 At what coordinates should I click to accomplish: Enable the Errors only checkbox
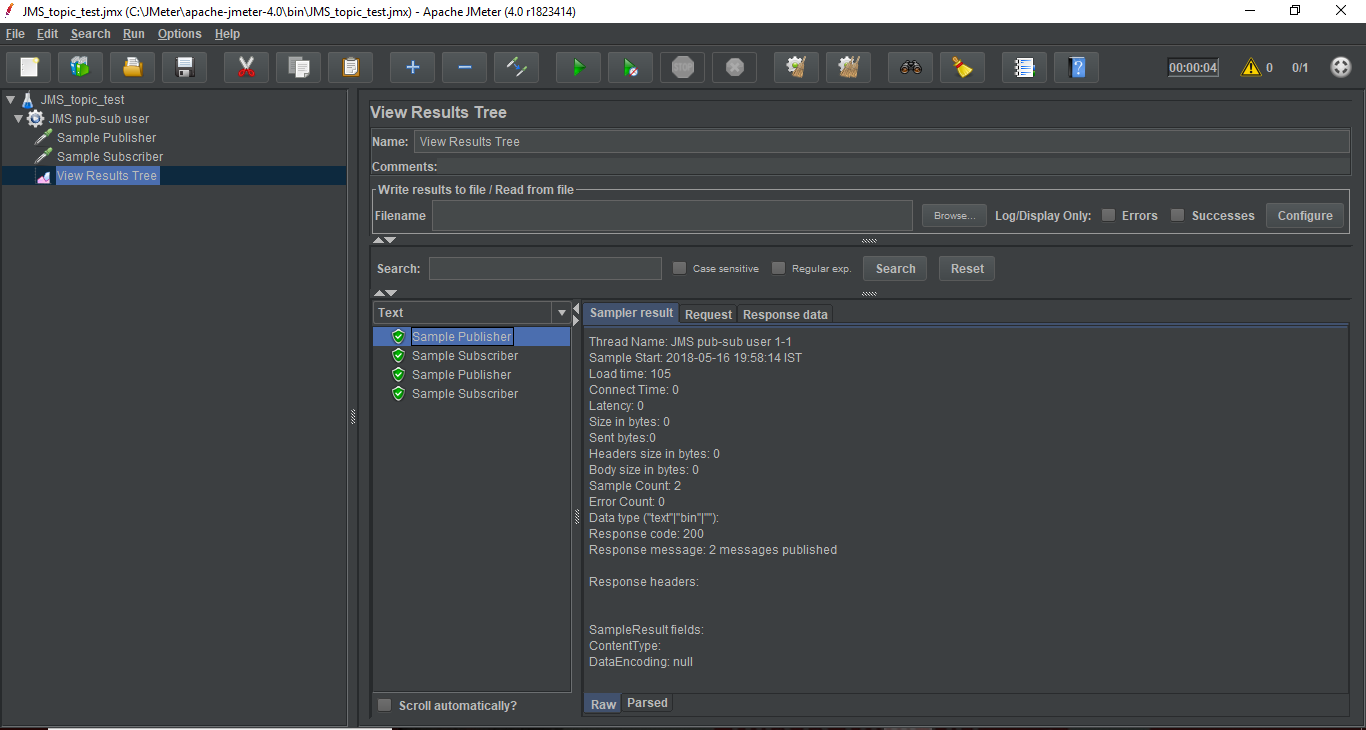1108,215
